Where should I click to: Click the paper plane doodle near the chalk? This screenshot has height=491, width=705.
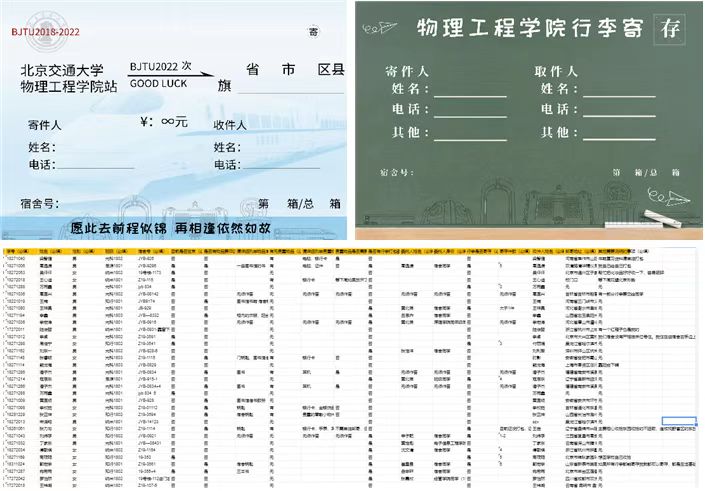coord(668,197)
